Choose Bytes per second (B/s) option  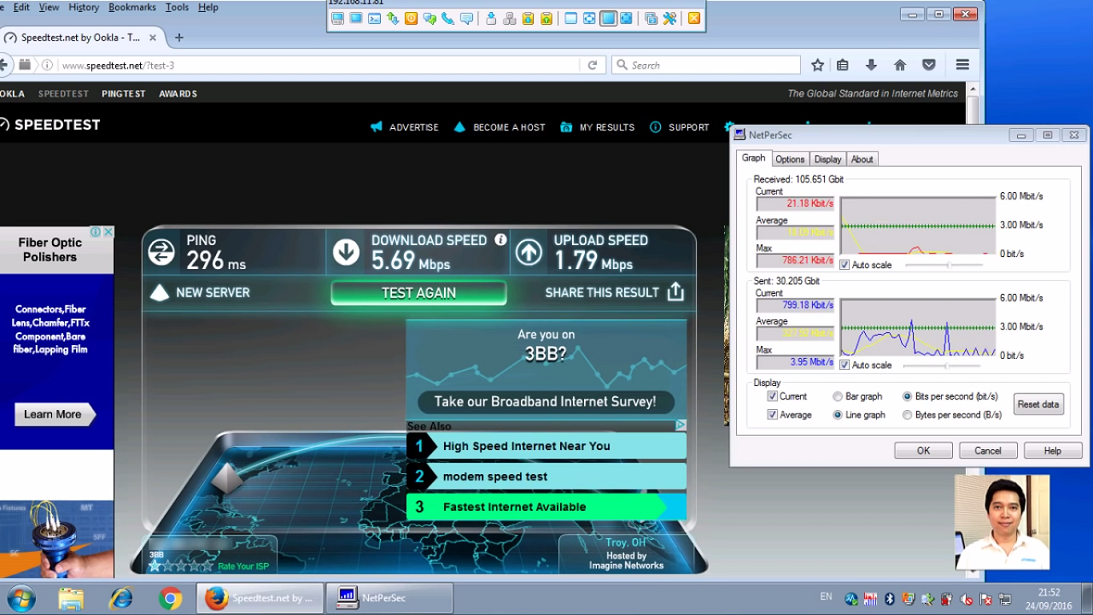[907, 415]
